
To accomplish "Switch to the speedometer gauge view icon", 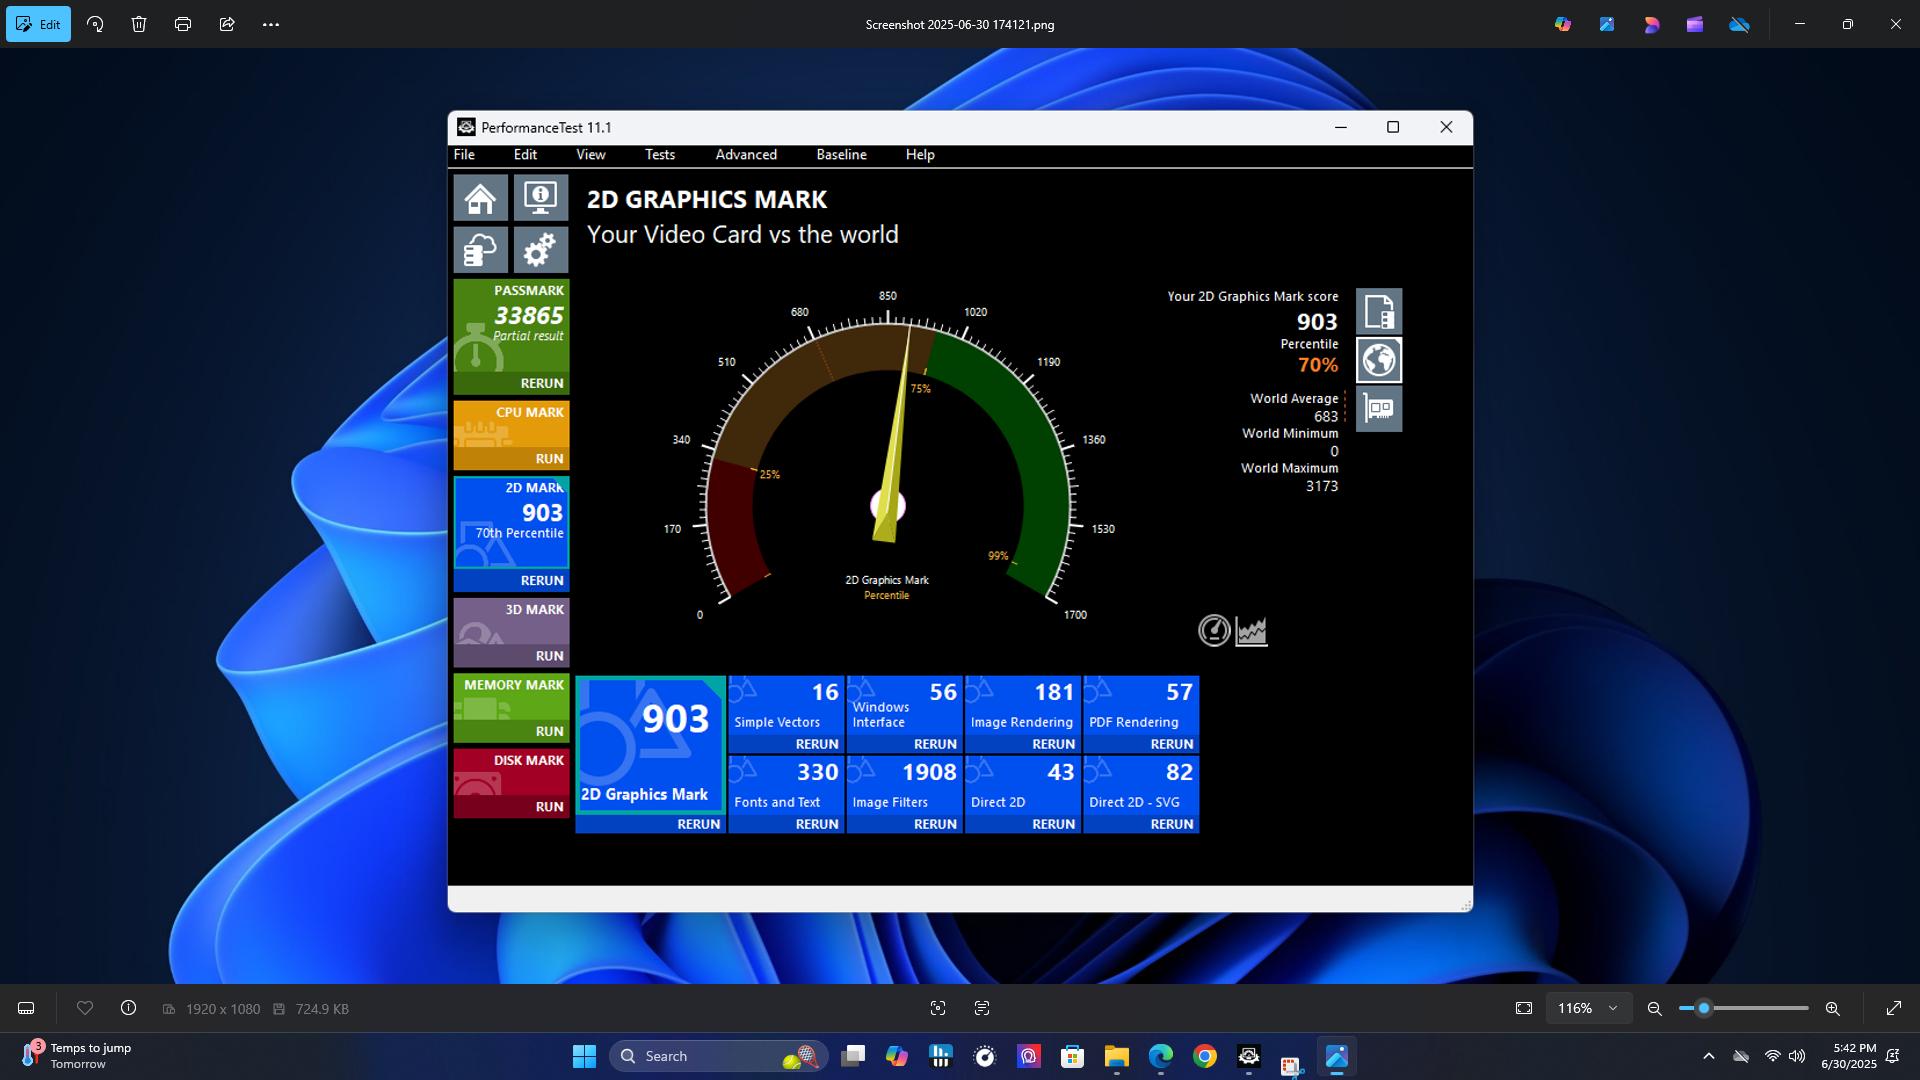I will [x=1214, y=631].
